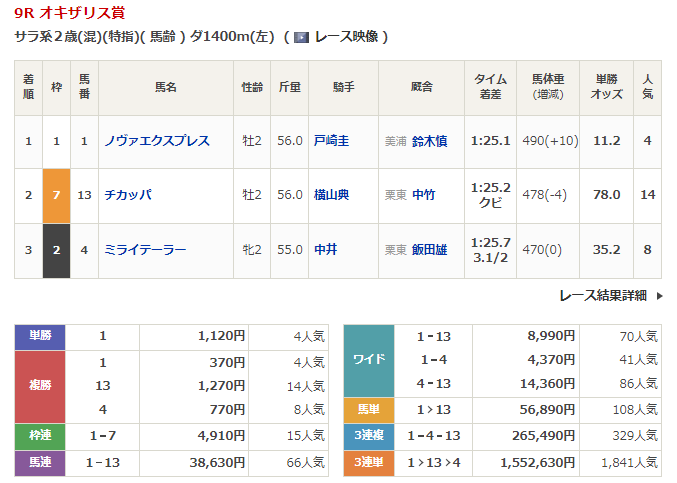Select horse ミライテーラー link
This screenshot has width=677, height=483.
coord(145,250)
